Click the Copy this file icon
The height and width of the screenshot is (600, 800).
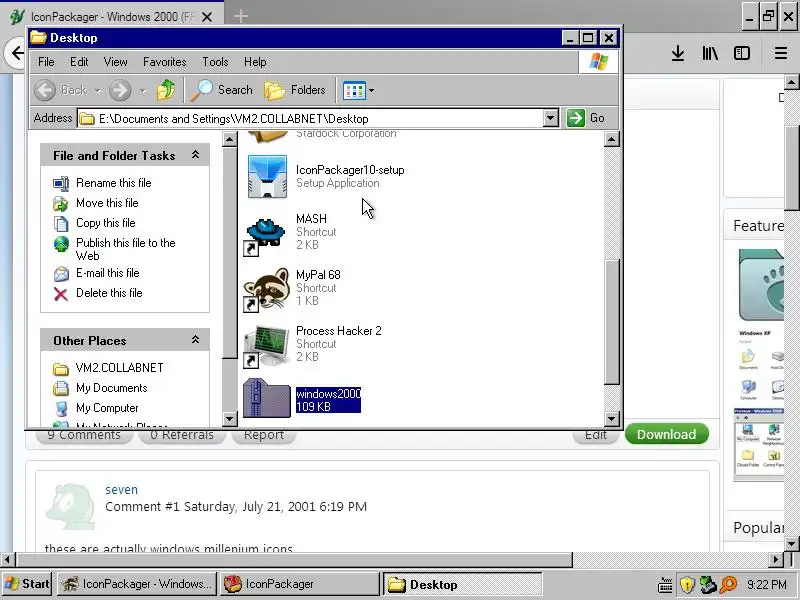(x=61, y=223)
